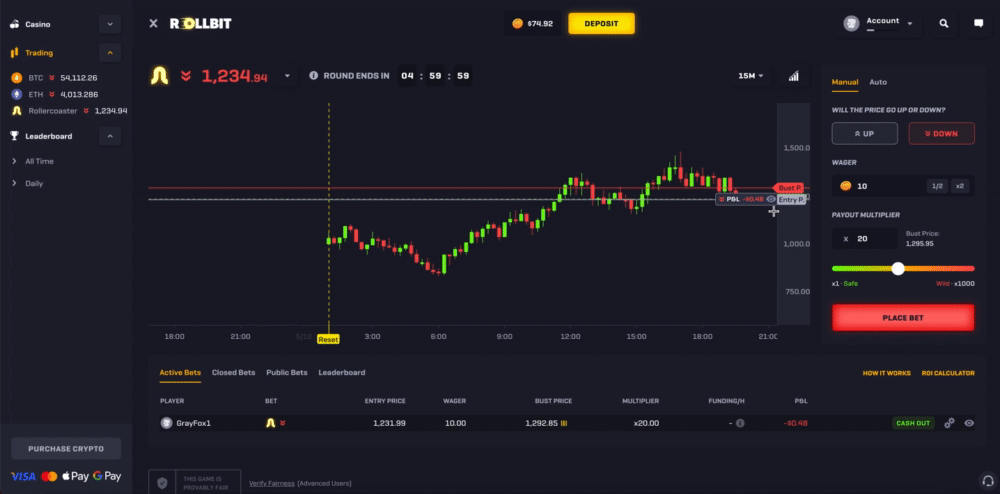1000x494 pixels.
Task: Select the UP prediction option
Action: pyautogui.click(x=864, y=133)
